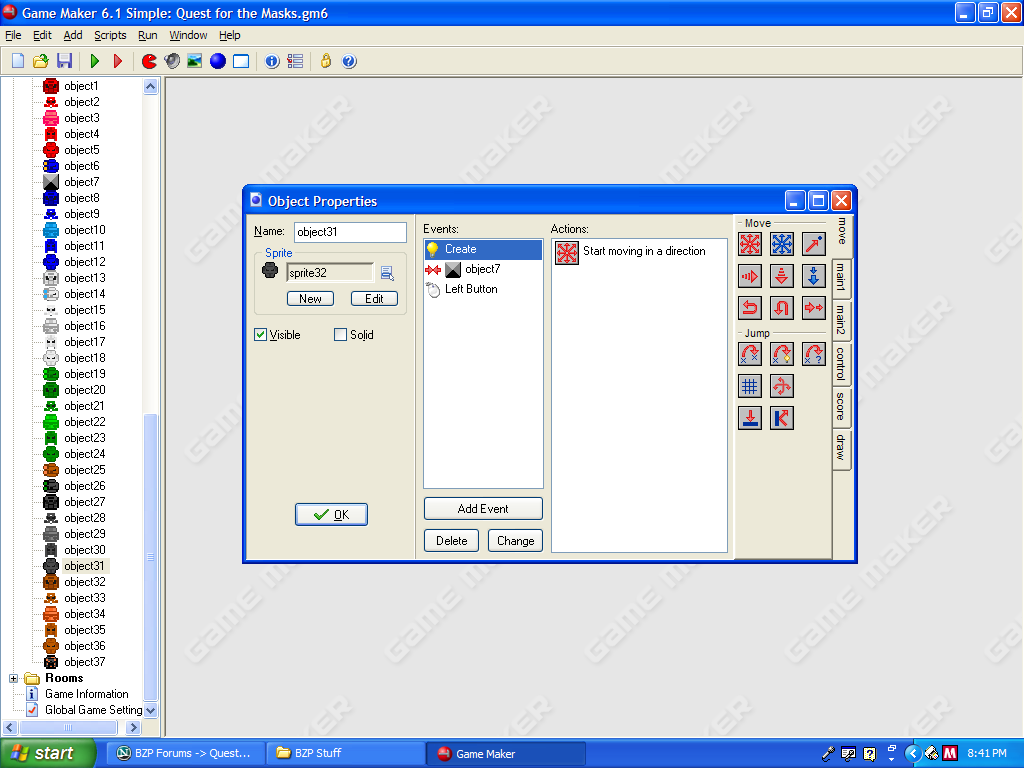Click the Edit sprite button
This screenshot has height=768, width=1024.
tap(374, 298)
